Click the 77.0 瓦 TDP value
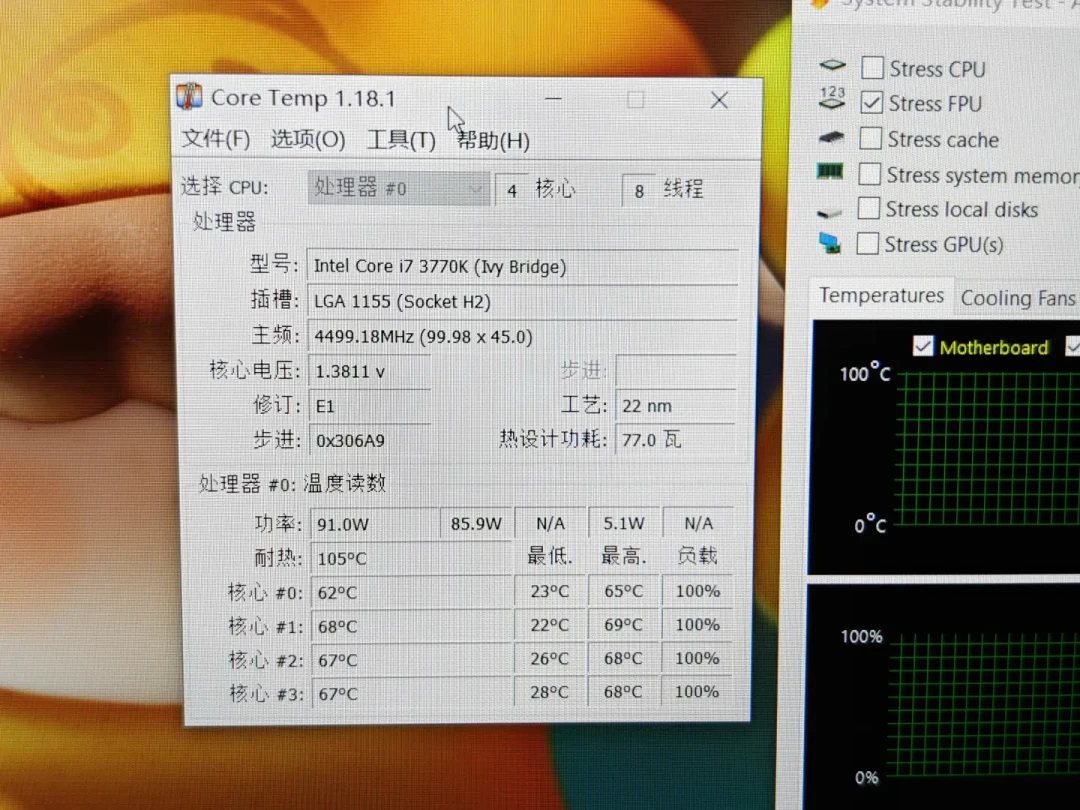This screenshot has width=1080, height=810. pos(676,439)
